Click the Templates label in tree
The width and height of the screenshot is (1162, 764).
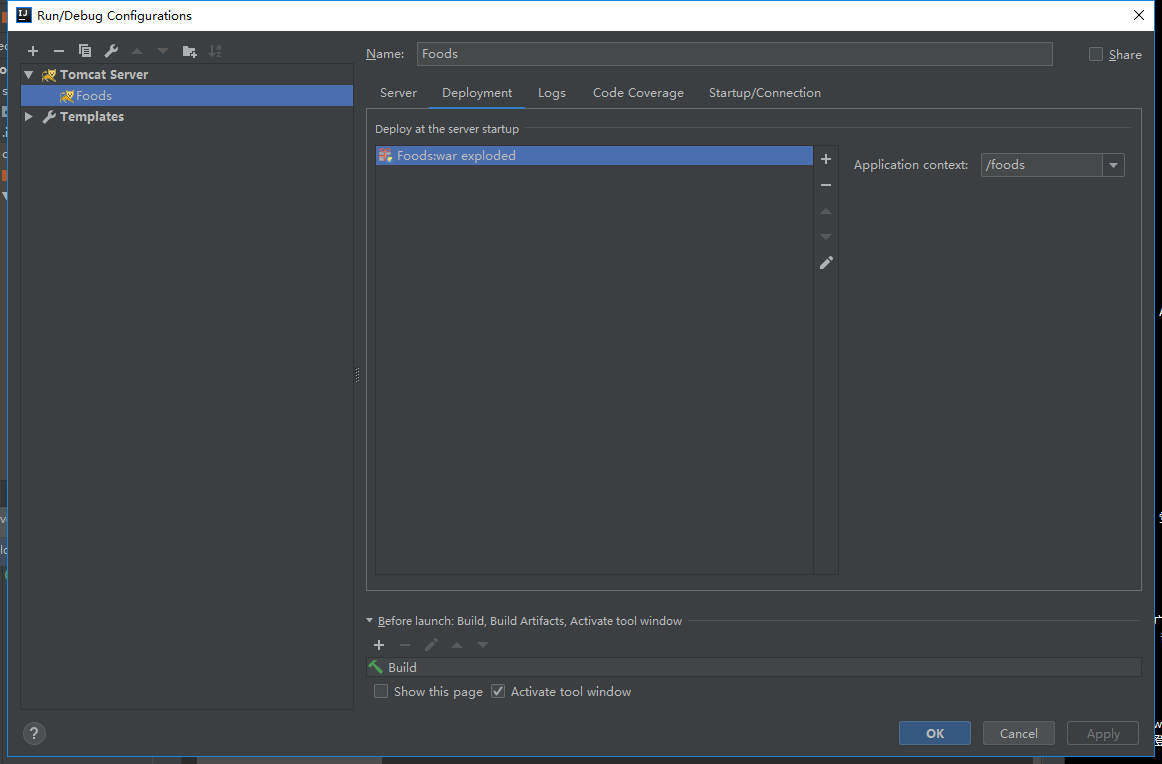[92, 116]
